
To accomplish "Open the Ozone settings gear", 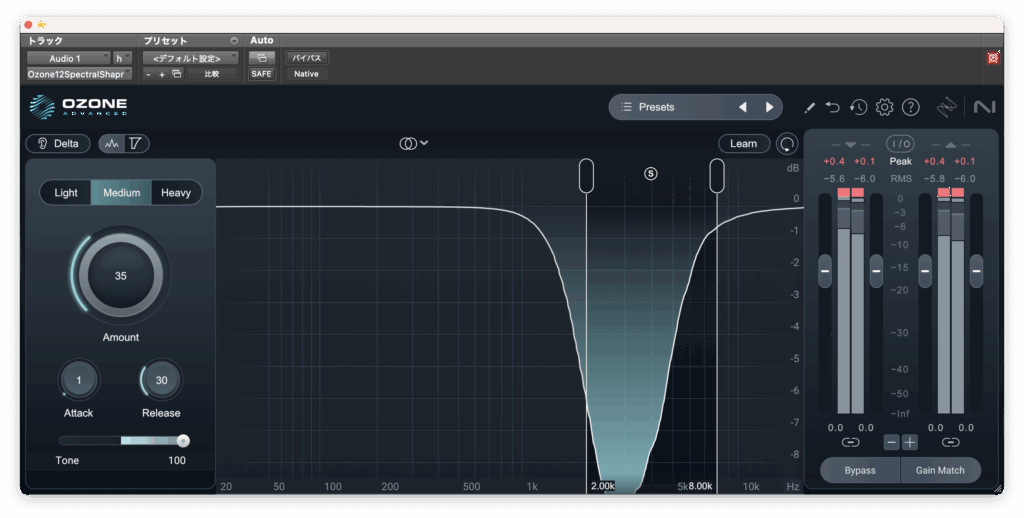I will pos(884,107).
